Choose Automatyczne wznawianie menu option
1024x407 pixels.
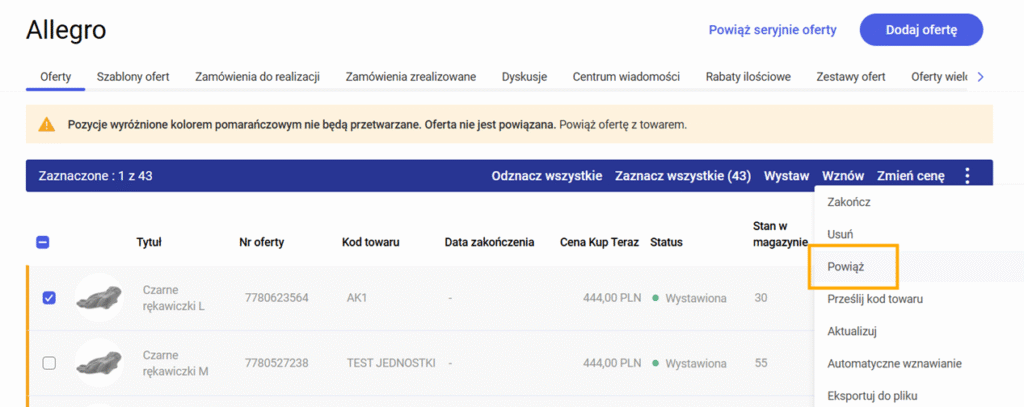pyautogui.click(x=894, y=364)
